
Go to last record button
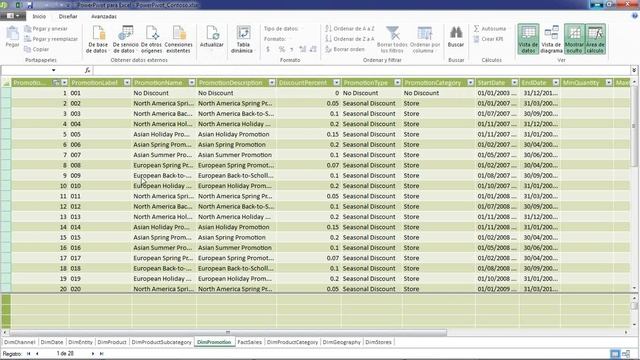[x=102, y=353]
